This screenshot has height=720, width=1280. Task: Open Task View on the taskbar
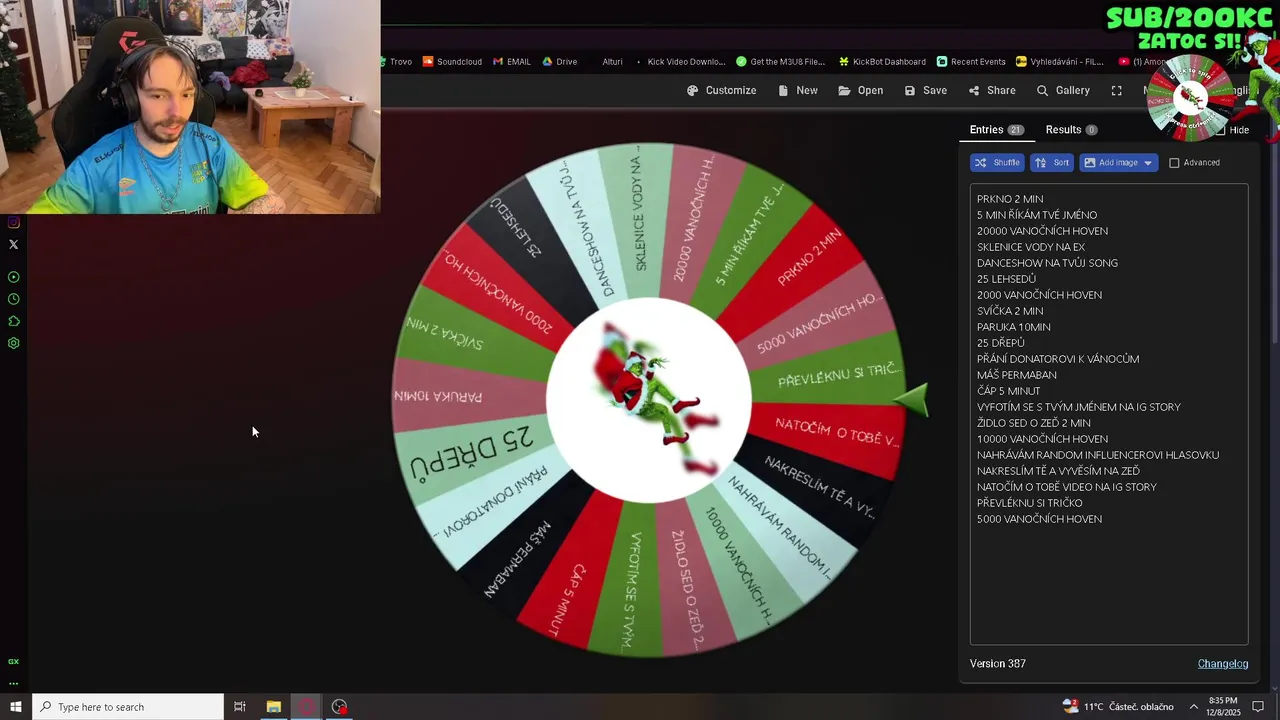pyautogui.click(x=240, y=707)
